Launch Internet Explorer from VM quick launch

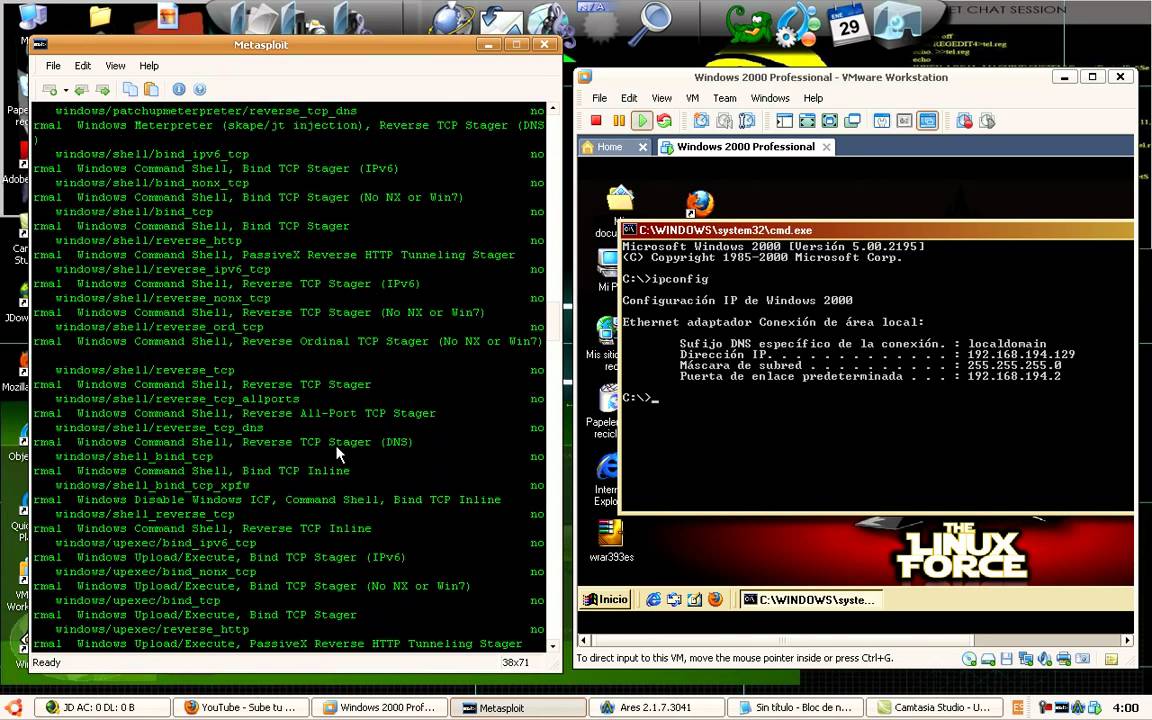pyautogui.click(x=653, y=600)
